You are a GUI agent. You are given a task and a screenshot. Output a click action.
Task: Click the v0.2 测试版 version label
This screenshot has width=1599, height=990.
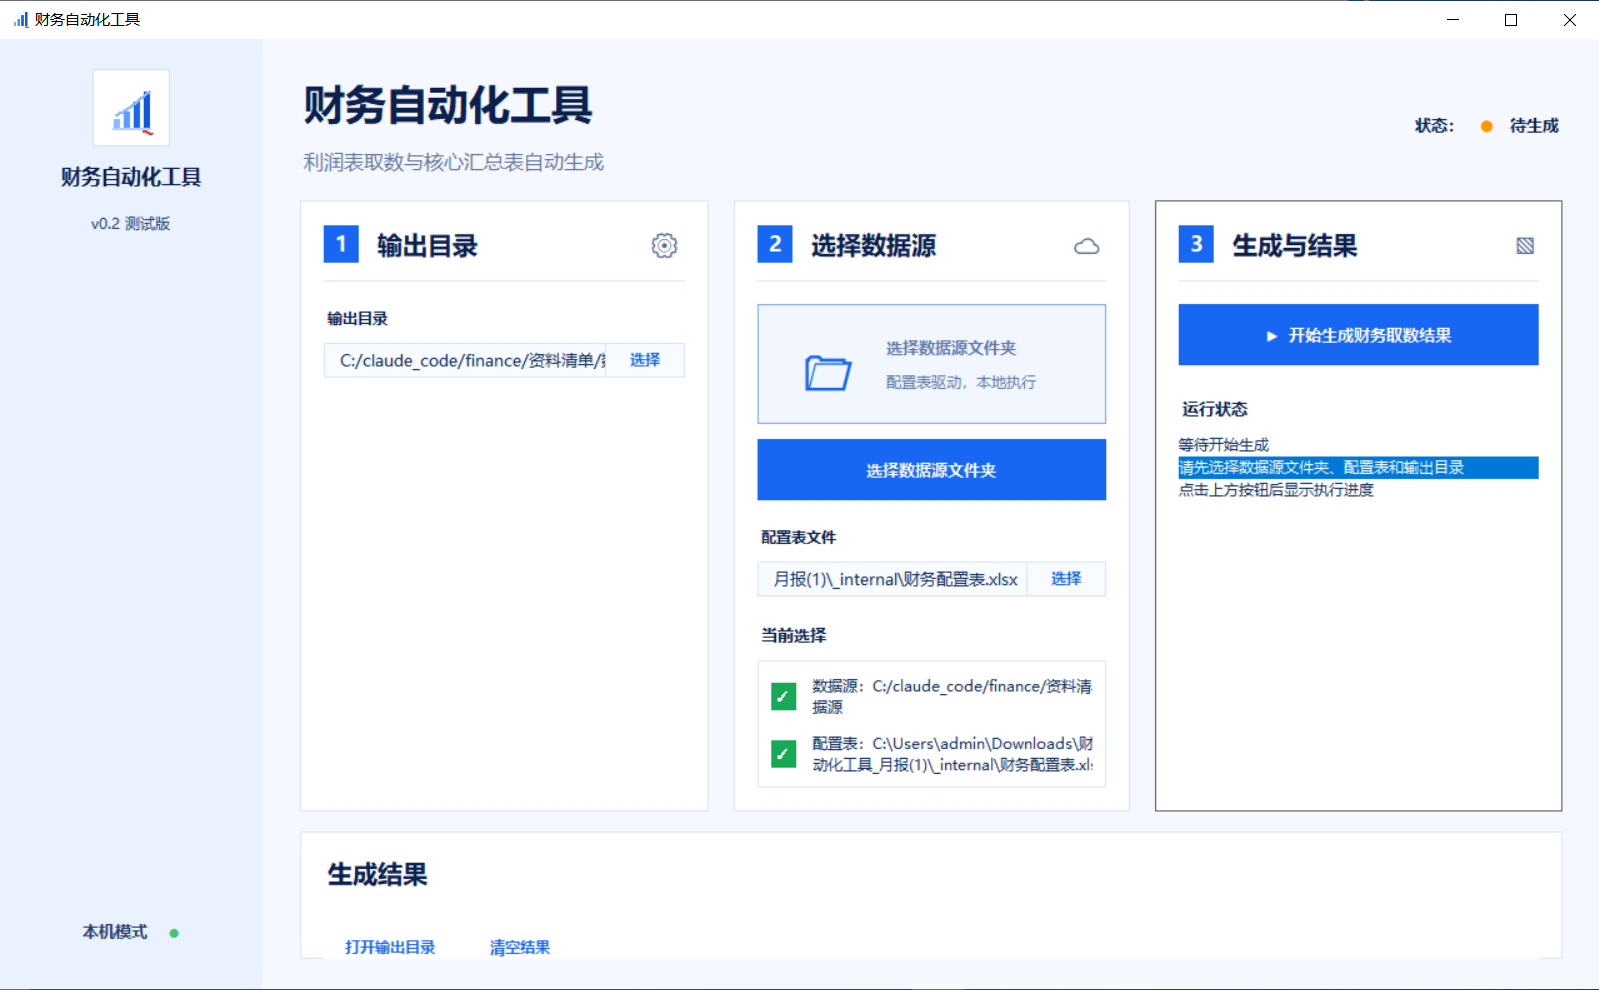coord(131,224)
